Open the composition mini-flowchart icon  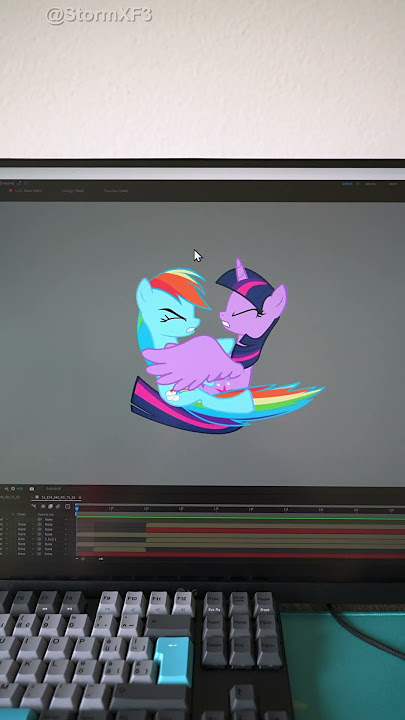[34, 506]
